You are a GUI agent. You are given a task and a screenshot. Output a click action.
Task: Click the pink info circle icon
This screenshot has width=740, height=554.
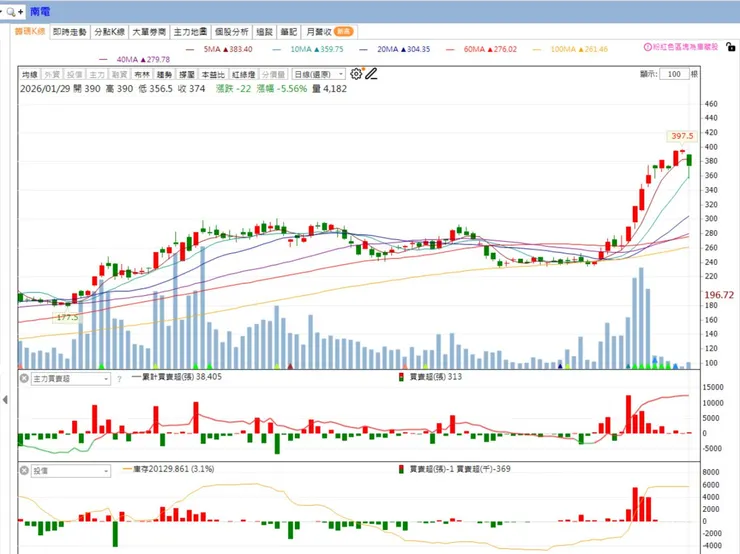tap(648, 47)
